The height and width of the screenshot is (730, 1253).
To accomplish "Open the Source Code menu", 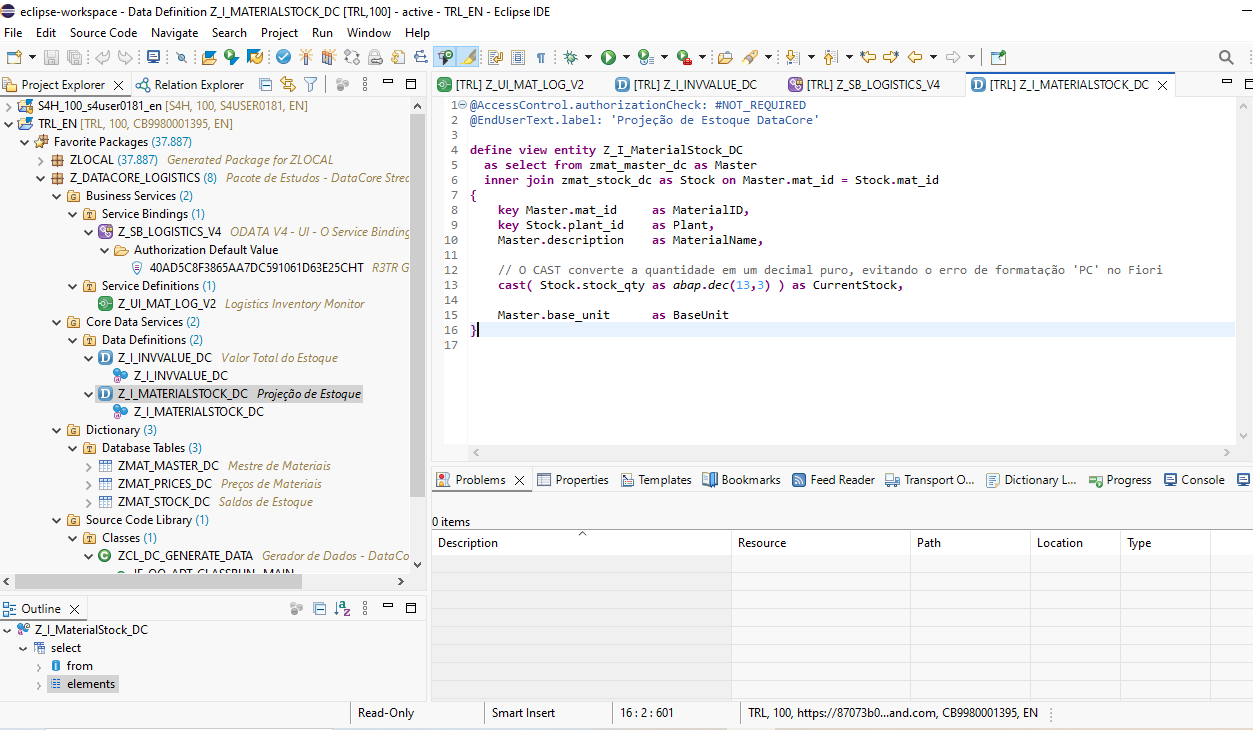I will point(103,33).
